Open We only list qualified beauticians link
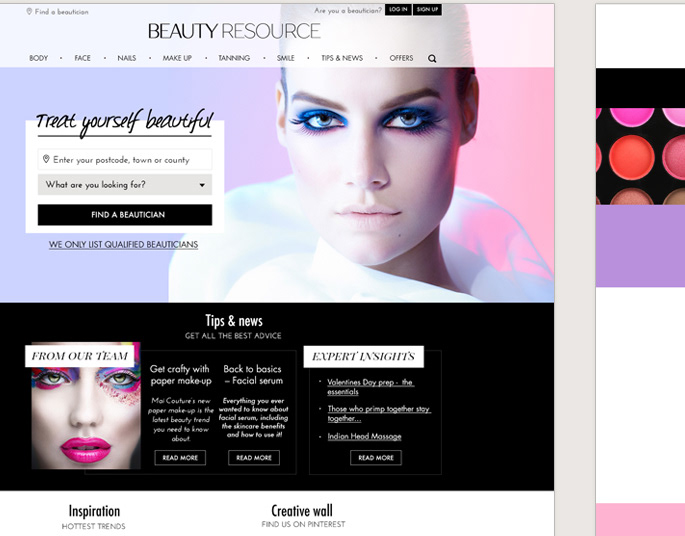The image size is (685, 536). coord(123,245)
